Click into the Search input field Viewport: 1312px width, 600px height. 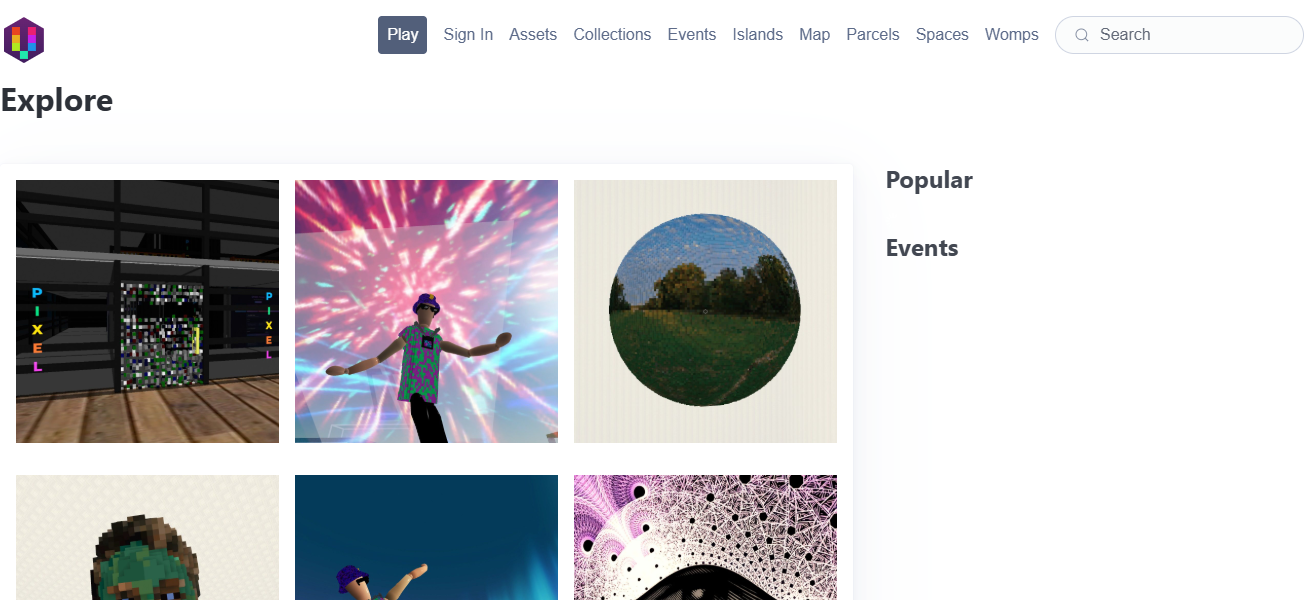pos(1190,35)
